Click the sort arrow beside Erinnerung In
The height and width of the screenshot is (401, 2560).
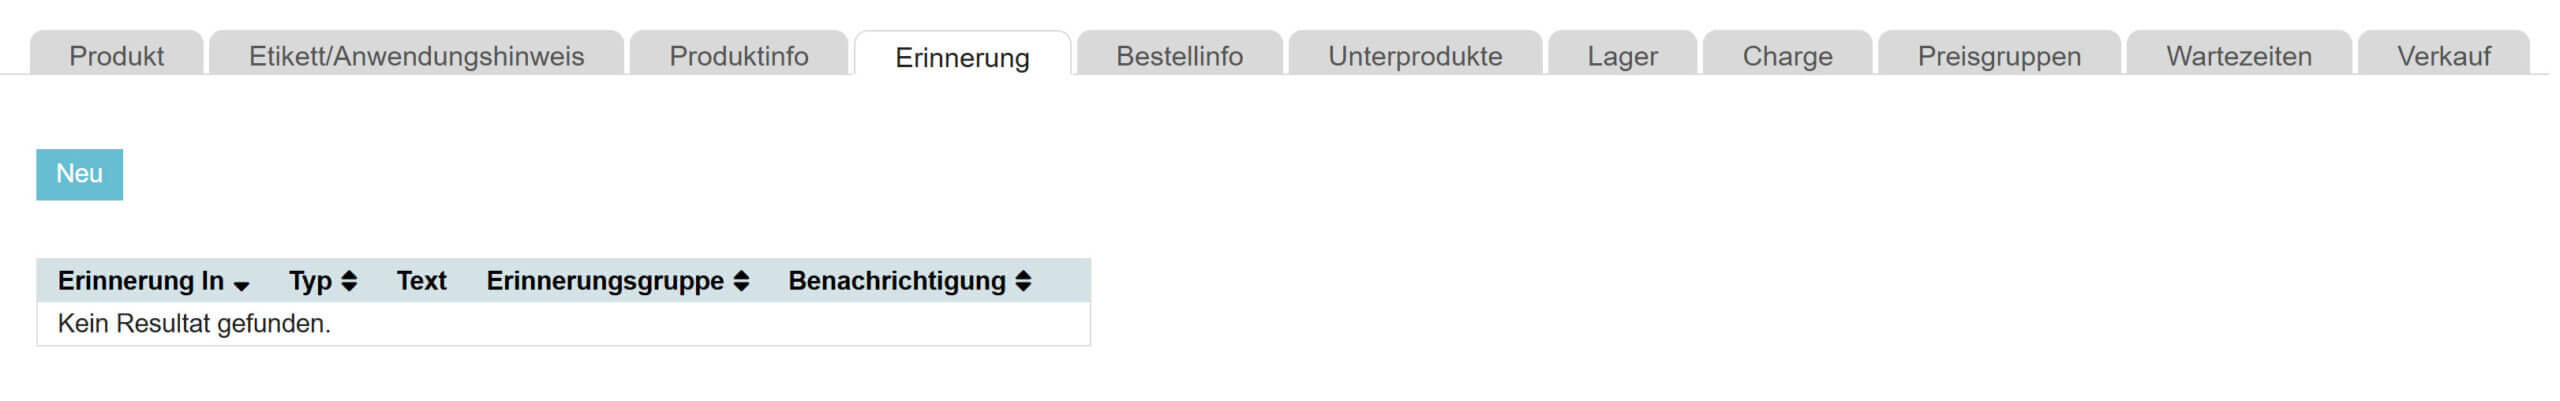tap(241, 285)
